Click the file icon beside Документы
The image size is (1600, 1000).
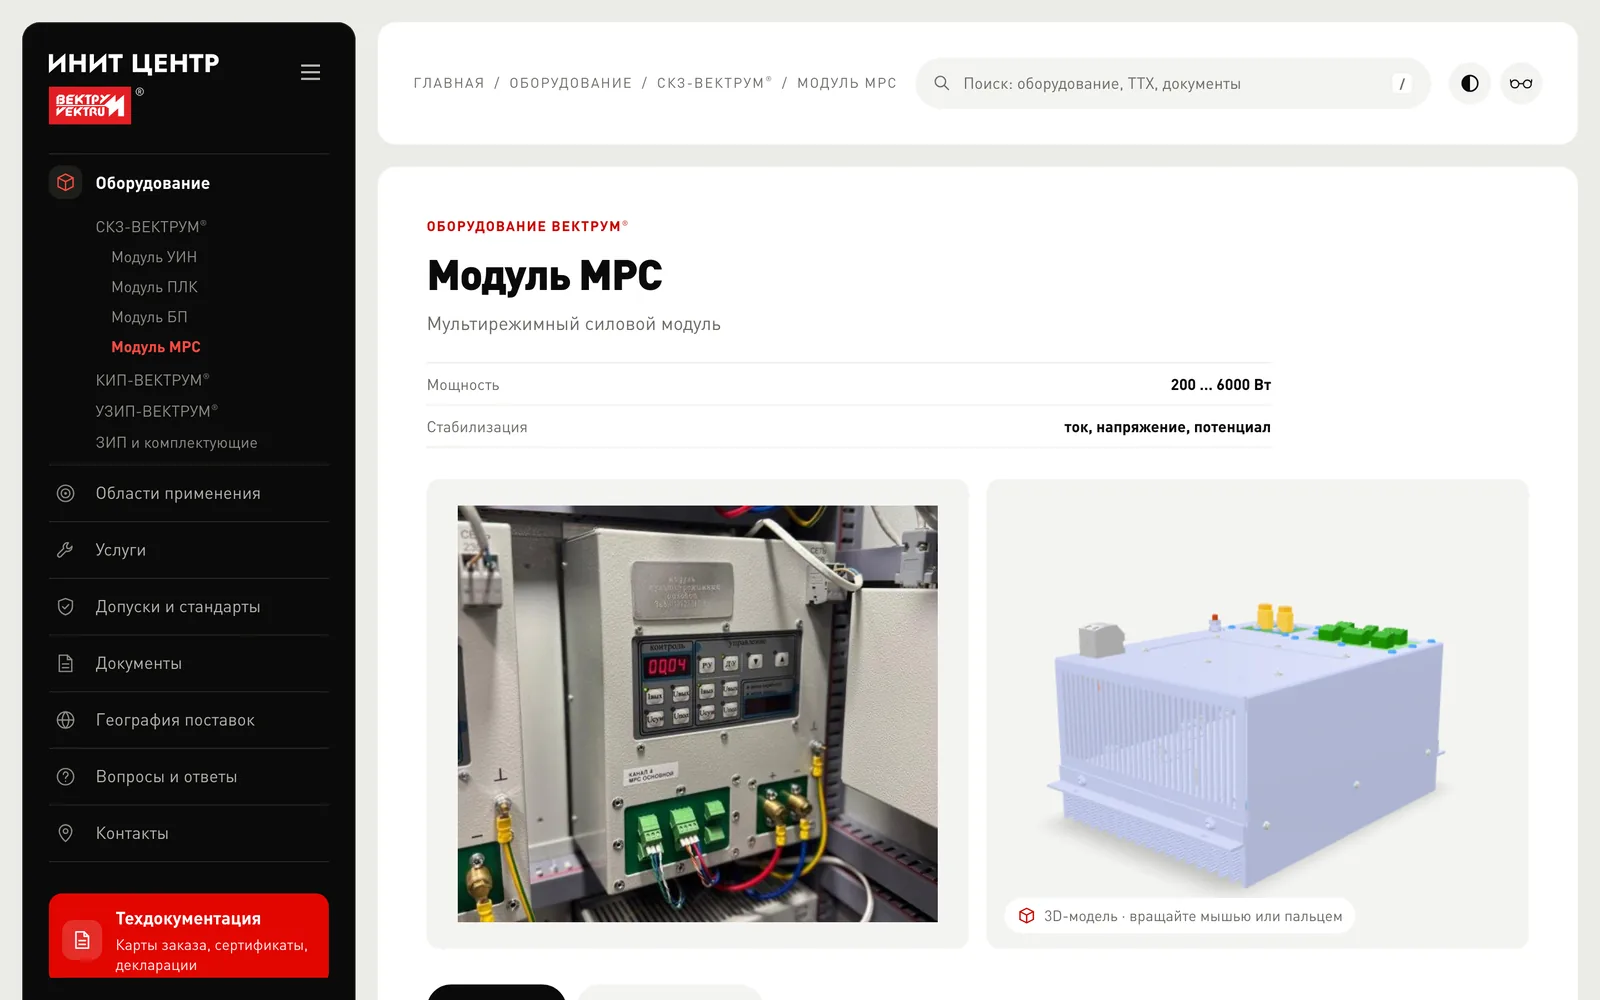coord(66,663)
